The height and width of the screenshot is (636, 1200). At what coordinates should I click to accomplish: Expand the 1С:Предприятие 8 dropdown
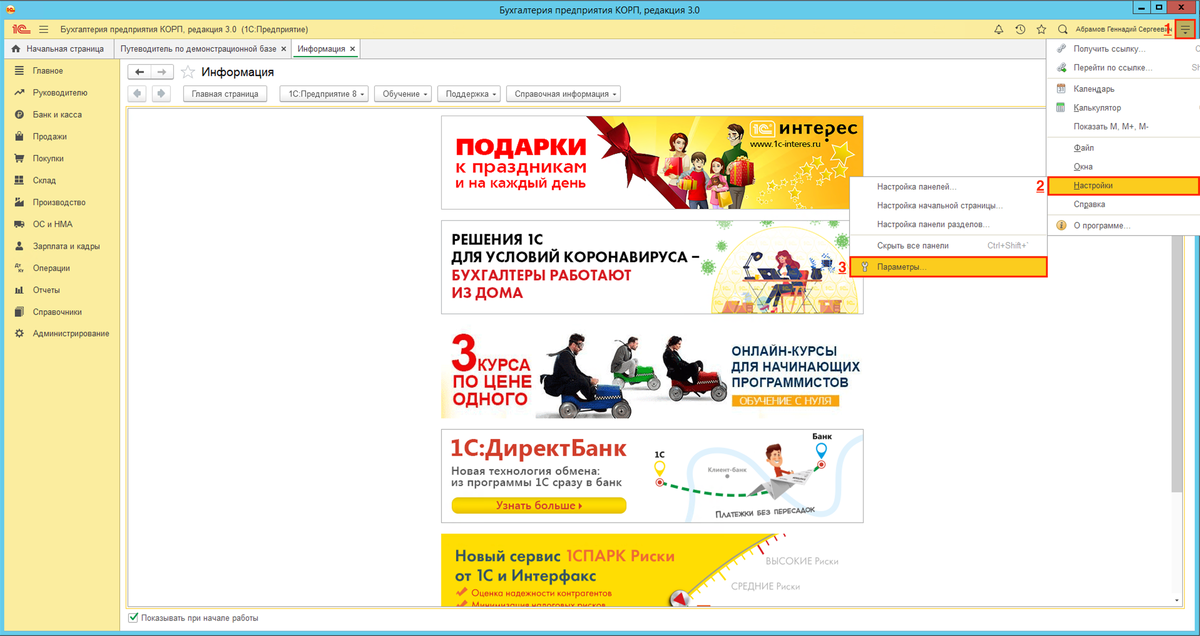(x=324, y=94)
